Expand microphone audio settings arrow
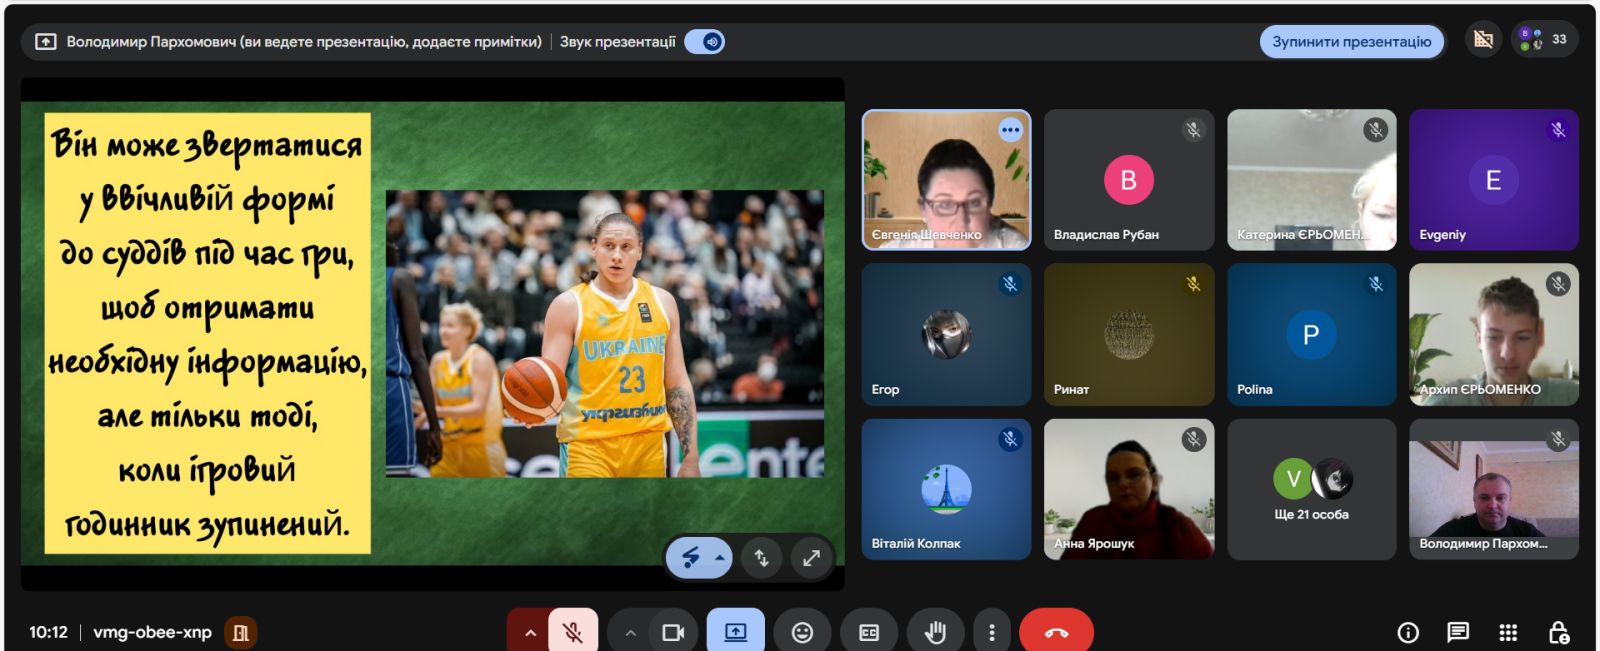This screenshot has width=1600, height=651. pos(530,632)
